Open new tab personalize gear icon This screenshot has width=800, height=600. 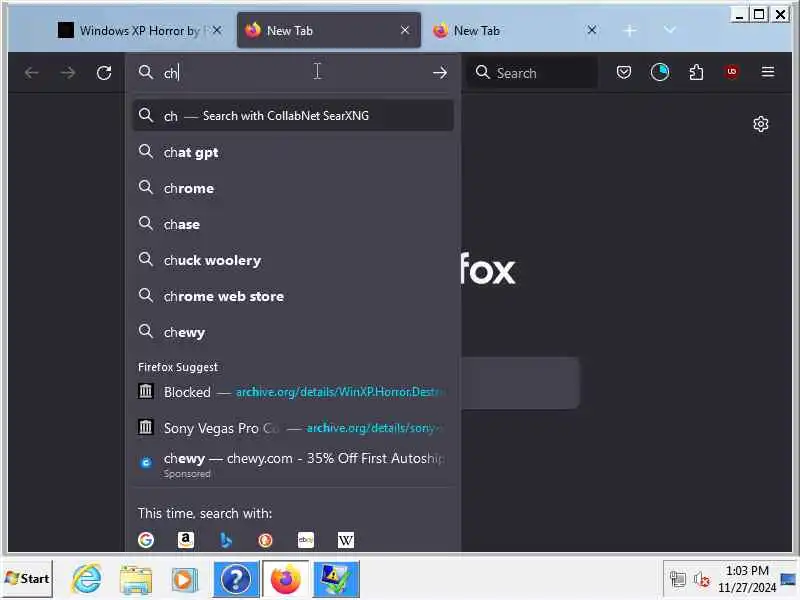pos(761,124)
